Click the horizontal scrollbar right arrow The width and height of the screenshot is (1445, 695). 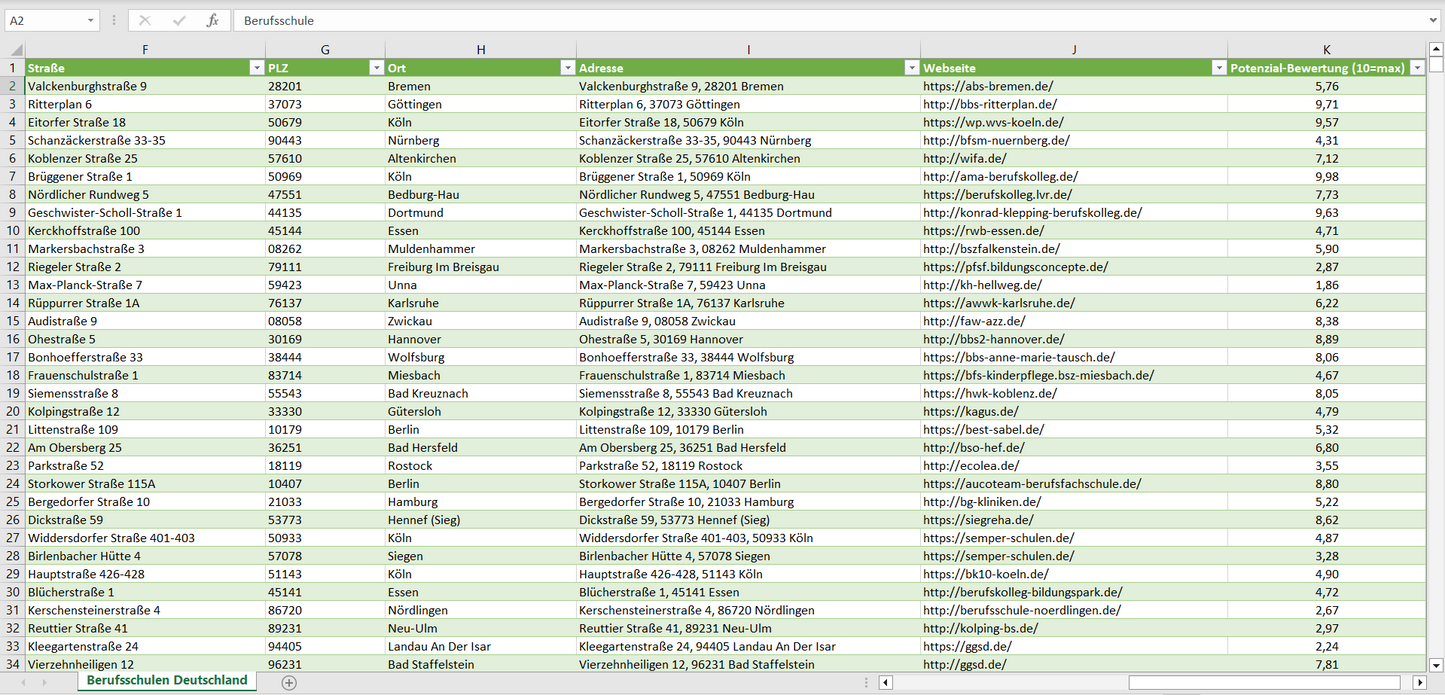pyautogui.click(x=1419, y=682)
